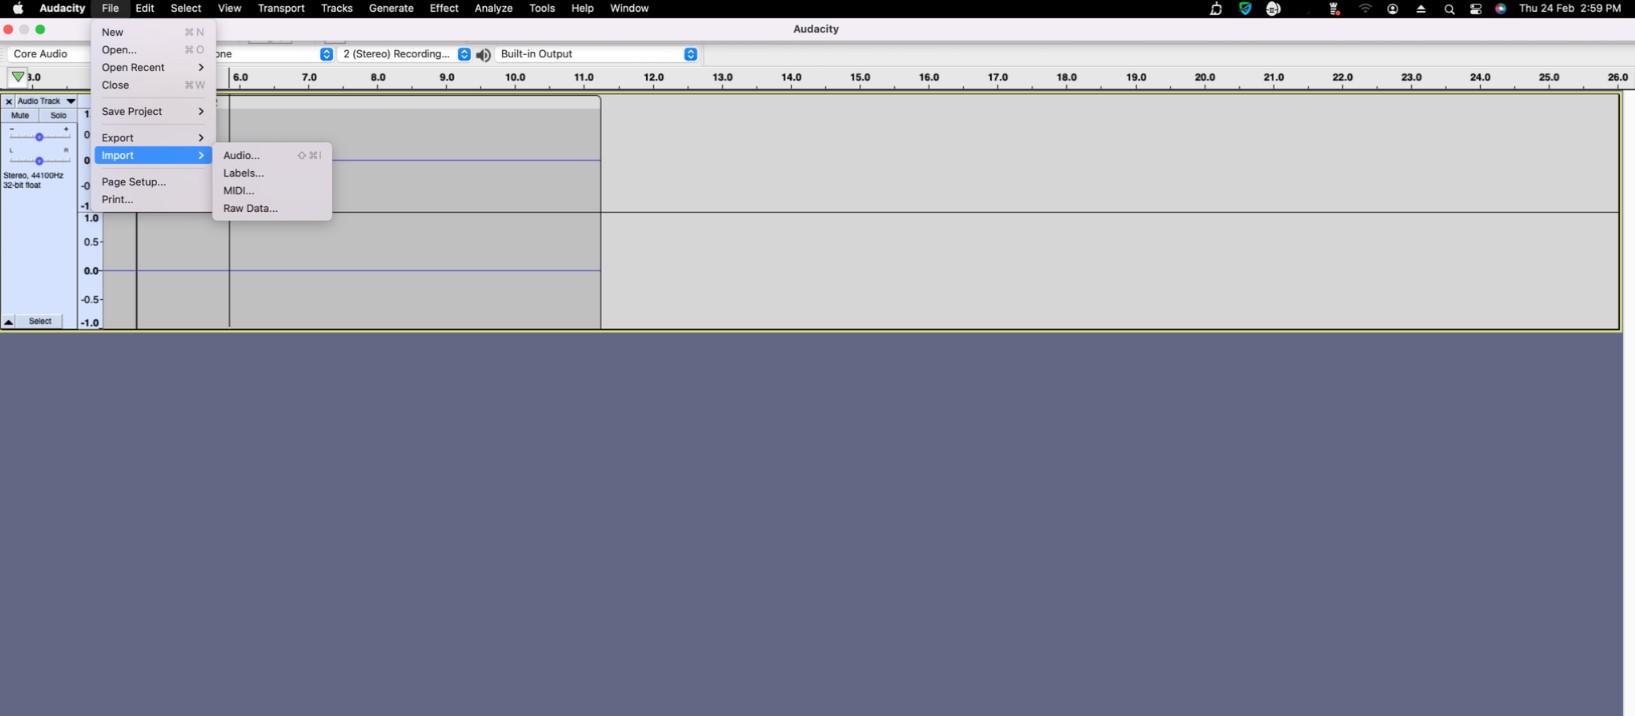The image size is (1635, 716).
Task: Open the View menu
Action: [229, 9]
